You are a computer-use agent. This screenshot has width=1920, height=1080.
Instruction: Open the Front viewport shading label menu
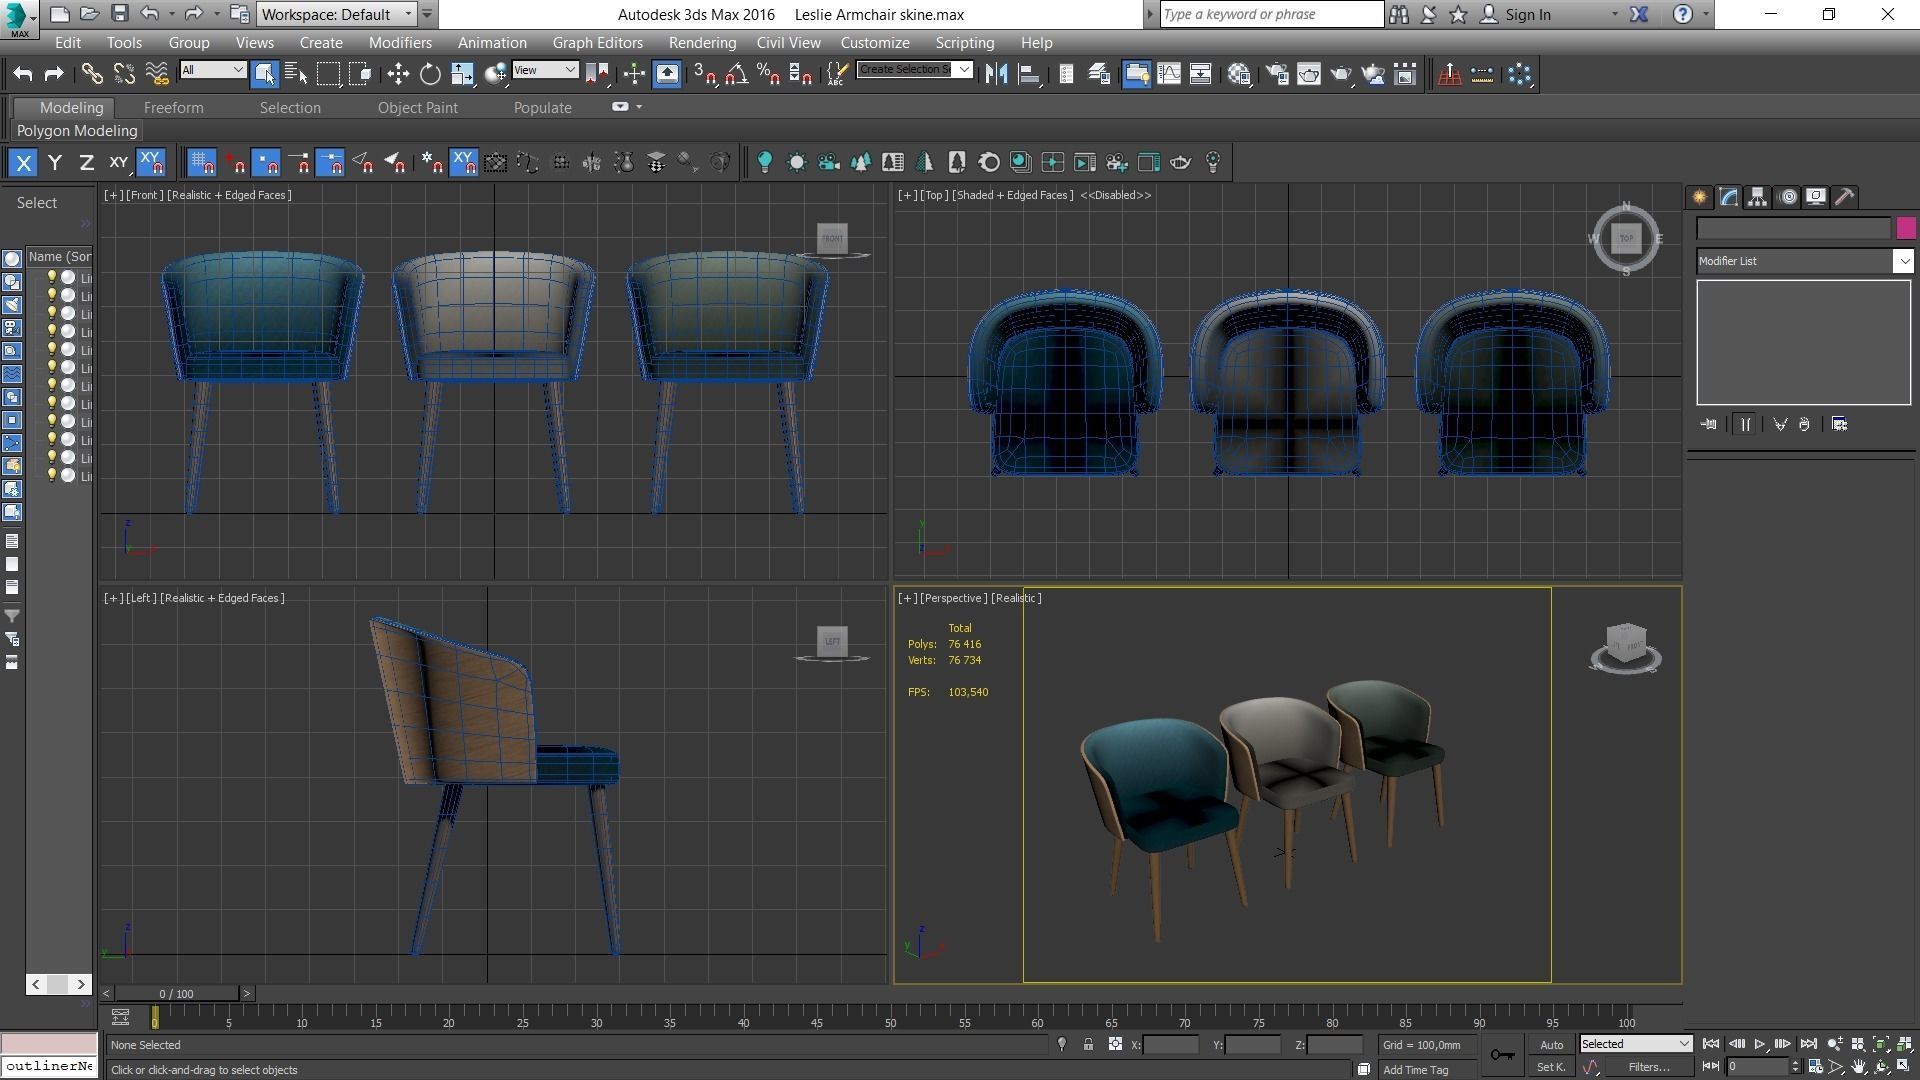tap(229, 195)
